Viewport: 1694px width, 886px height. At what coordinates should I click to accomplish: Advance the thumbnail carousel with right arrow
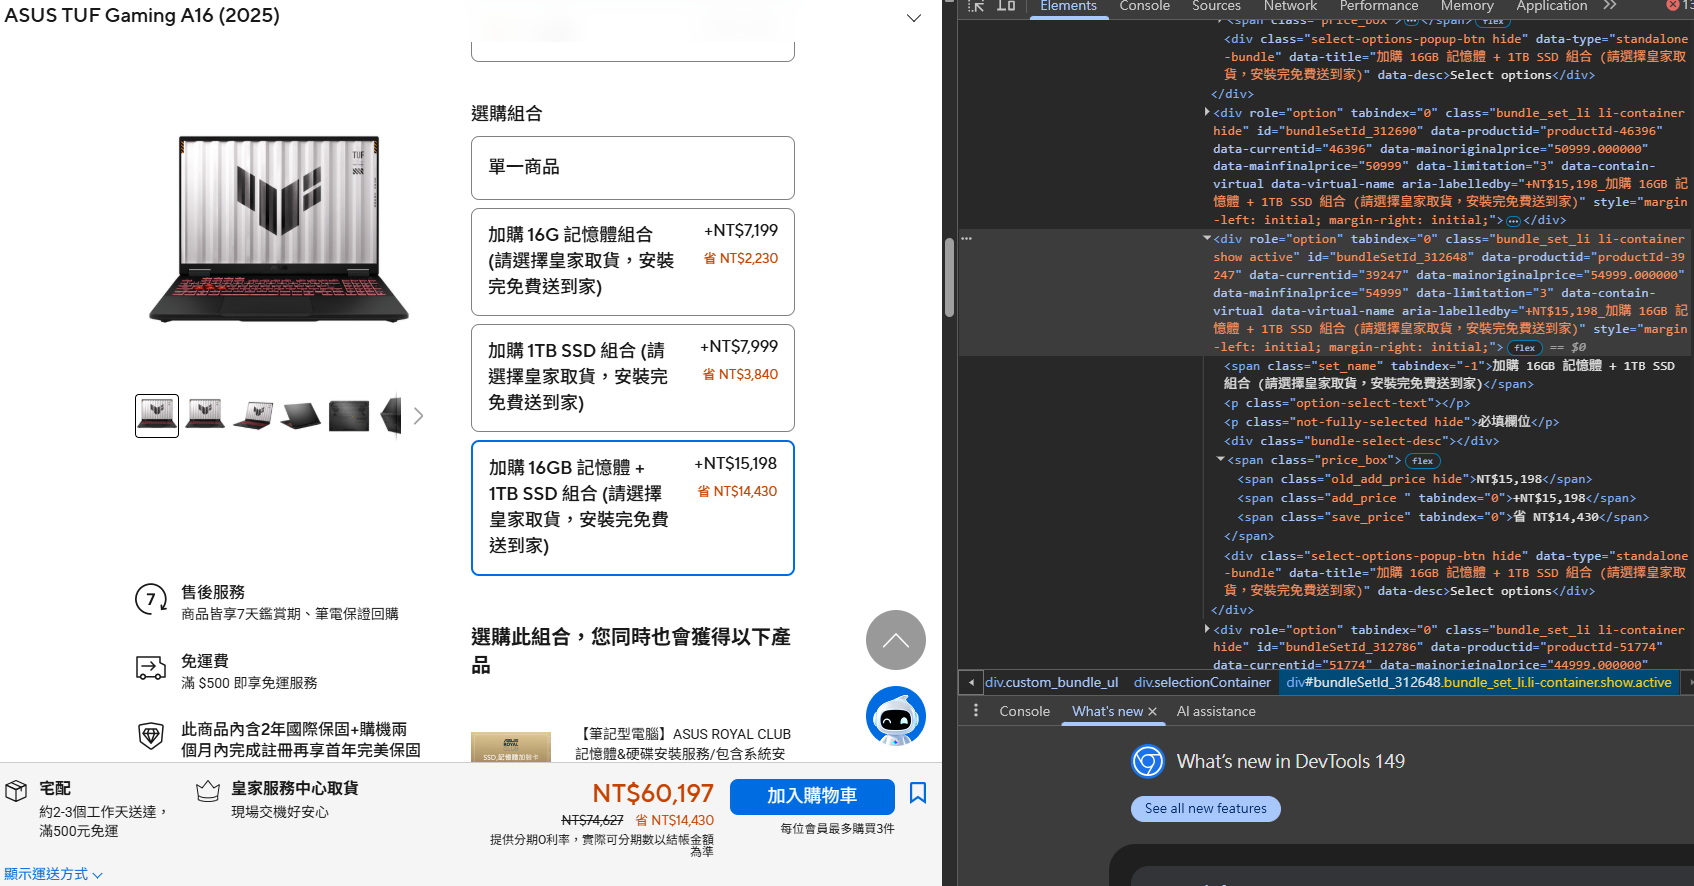coord(418,416)
